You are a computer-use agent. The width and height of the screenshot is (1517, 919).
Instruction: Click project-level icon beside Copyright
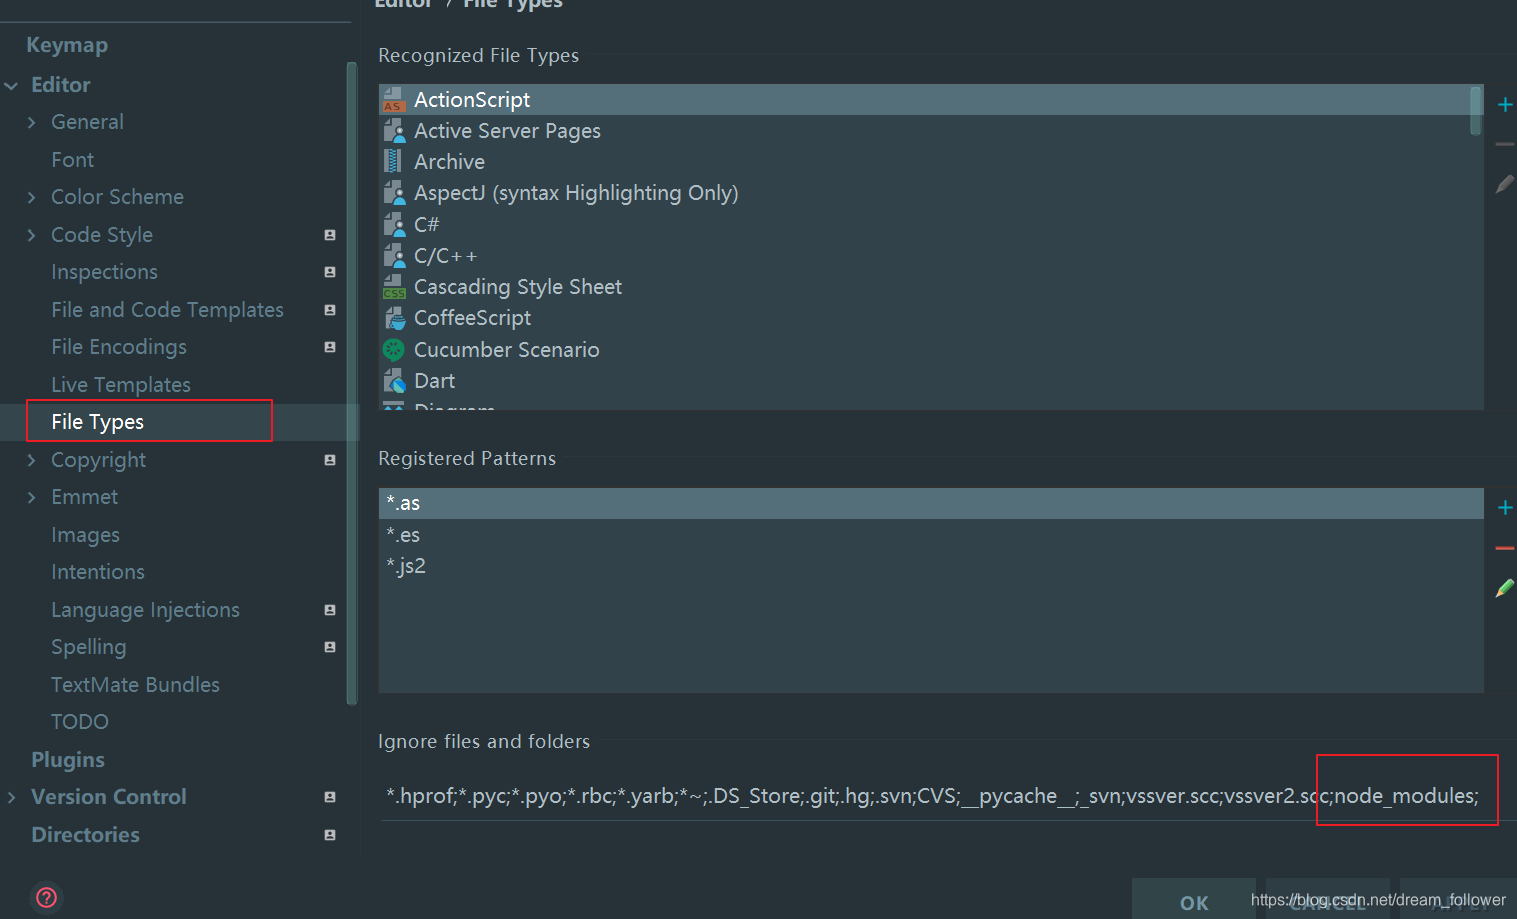pyautogui.click(x=330, y=460)
